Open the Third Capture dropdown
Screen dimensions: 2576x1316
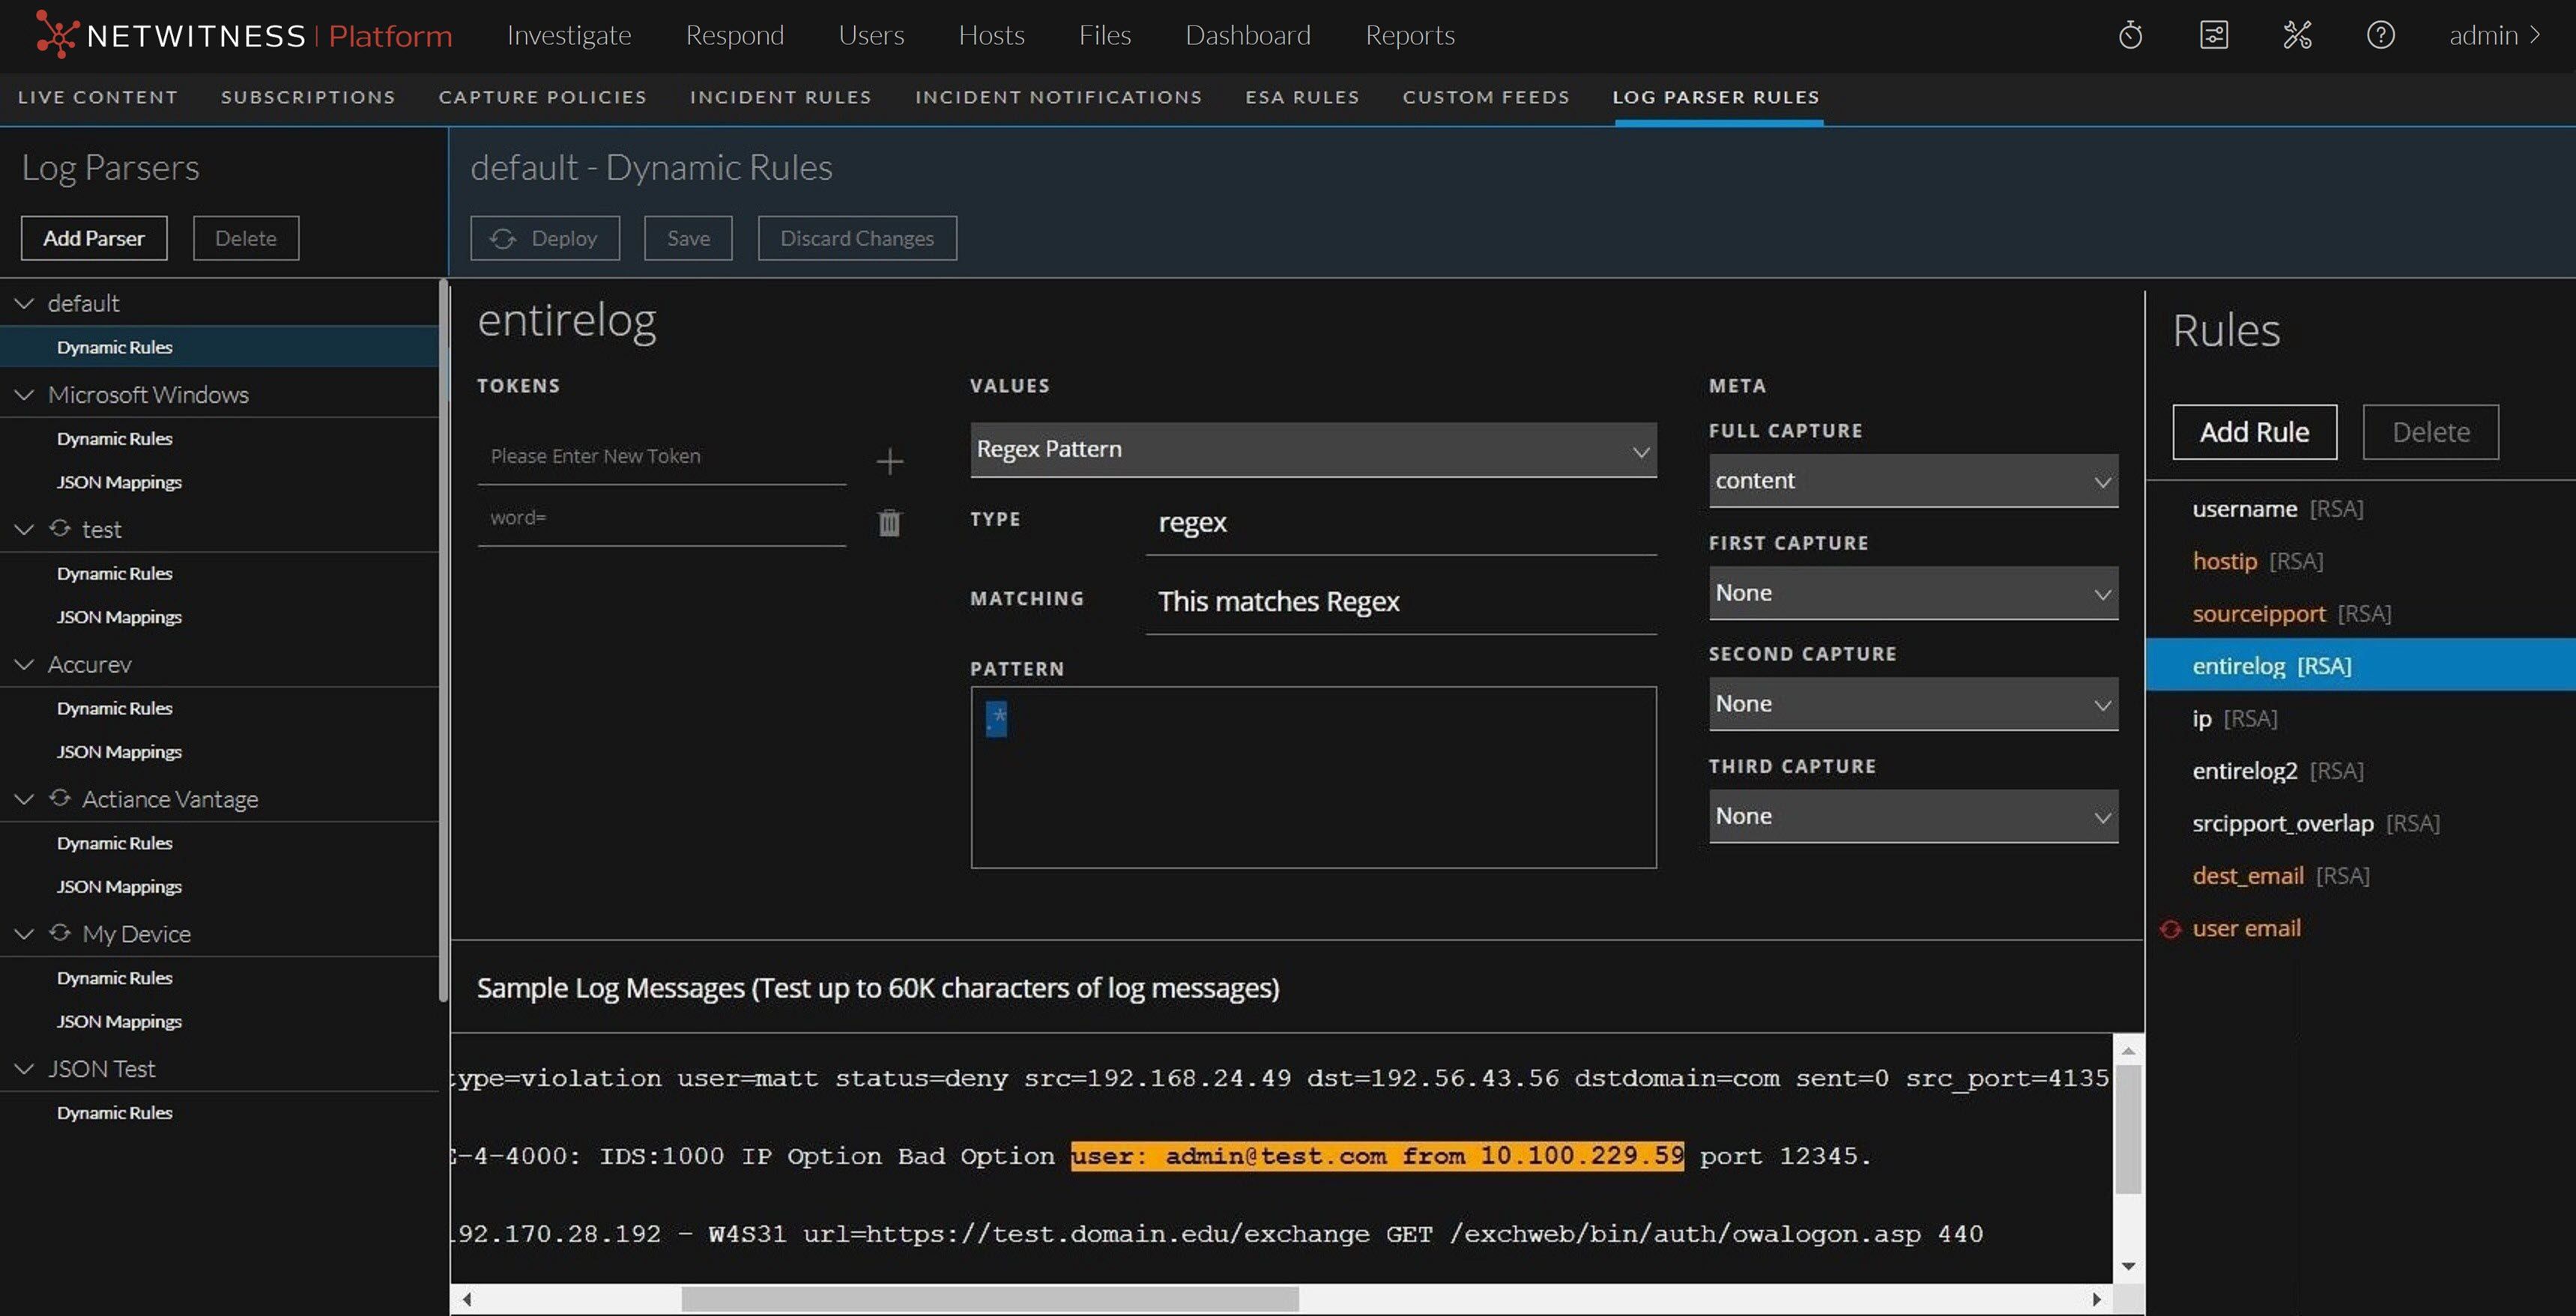(x=1912, y=816)
